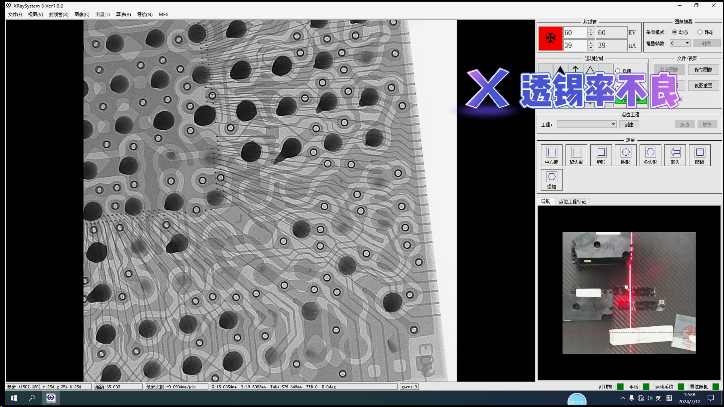This screenshot has width=724, height=407.
Task: Select the arrow insert tool icon
Action: click(x=675, y=154)
